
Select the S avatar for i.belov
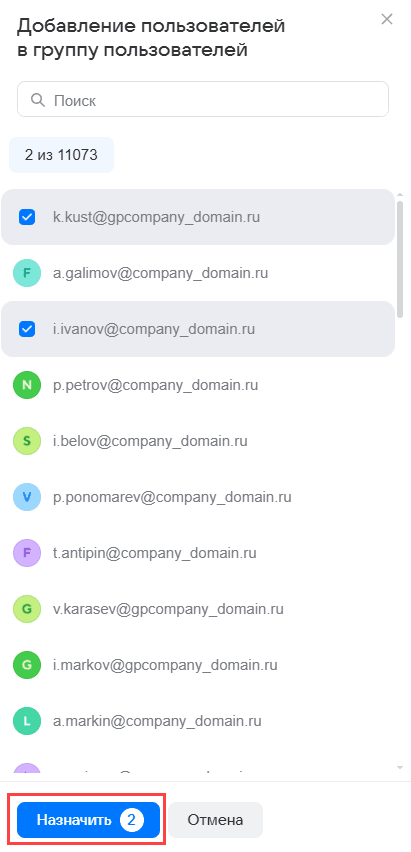(x=27, y=441)
